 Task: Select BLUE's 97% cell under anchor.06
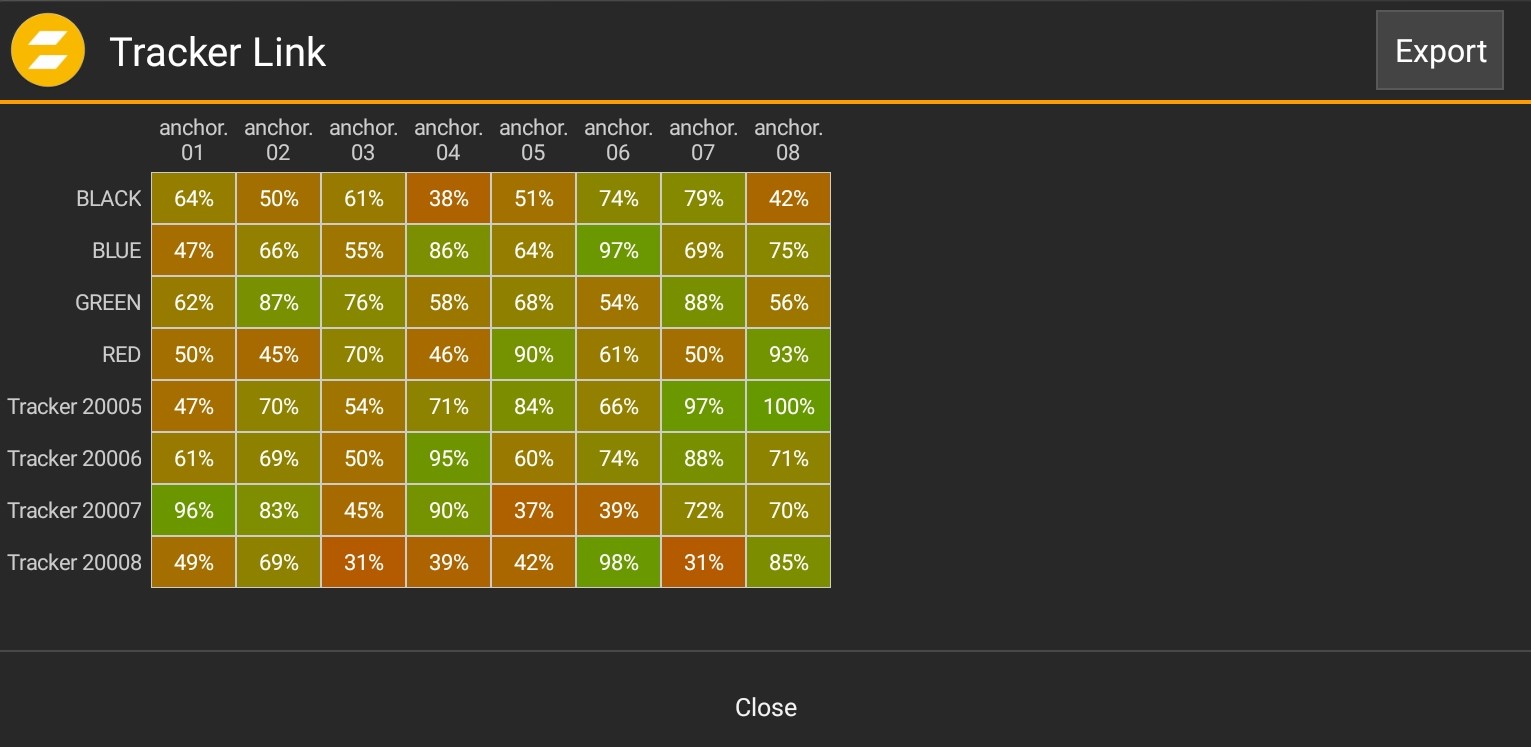[x=618, y=251]
